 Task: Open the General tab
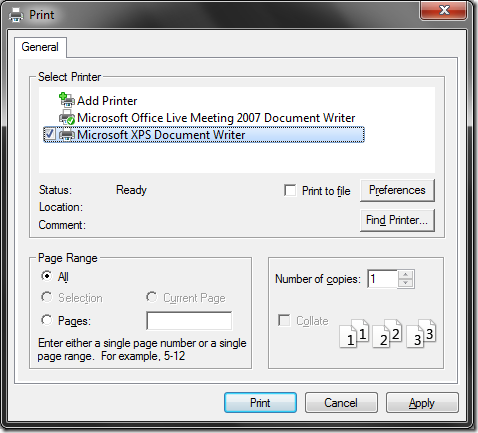40,47
